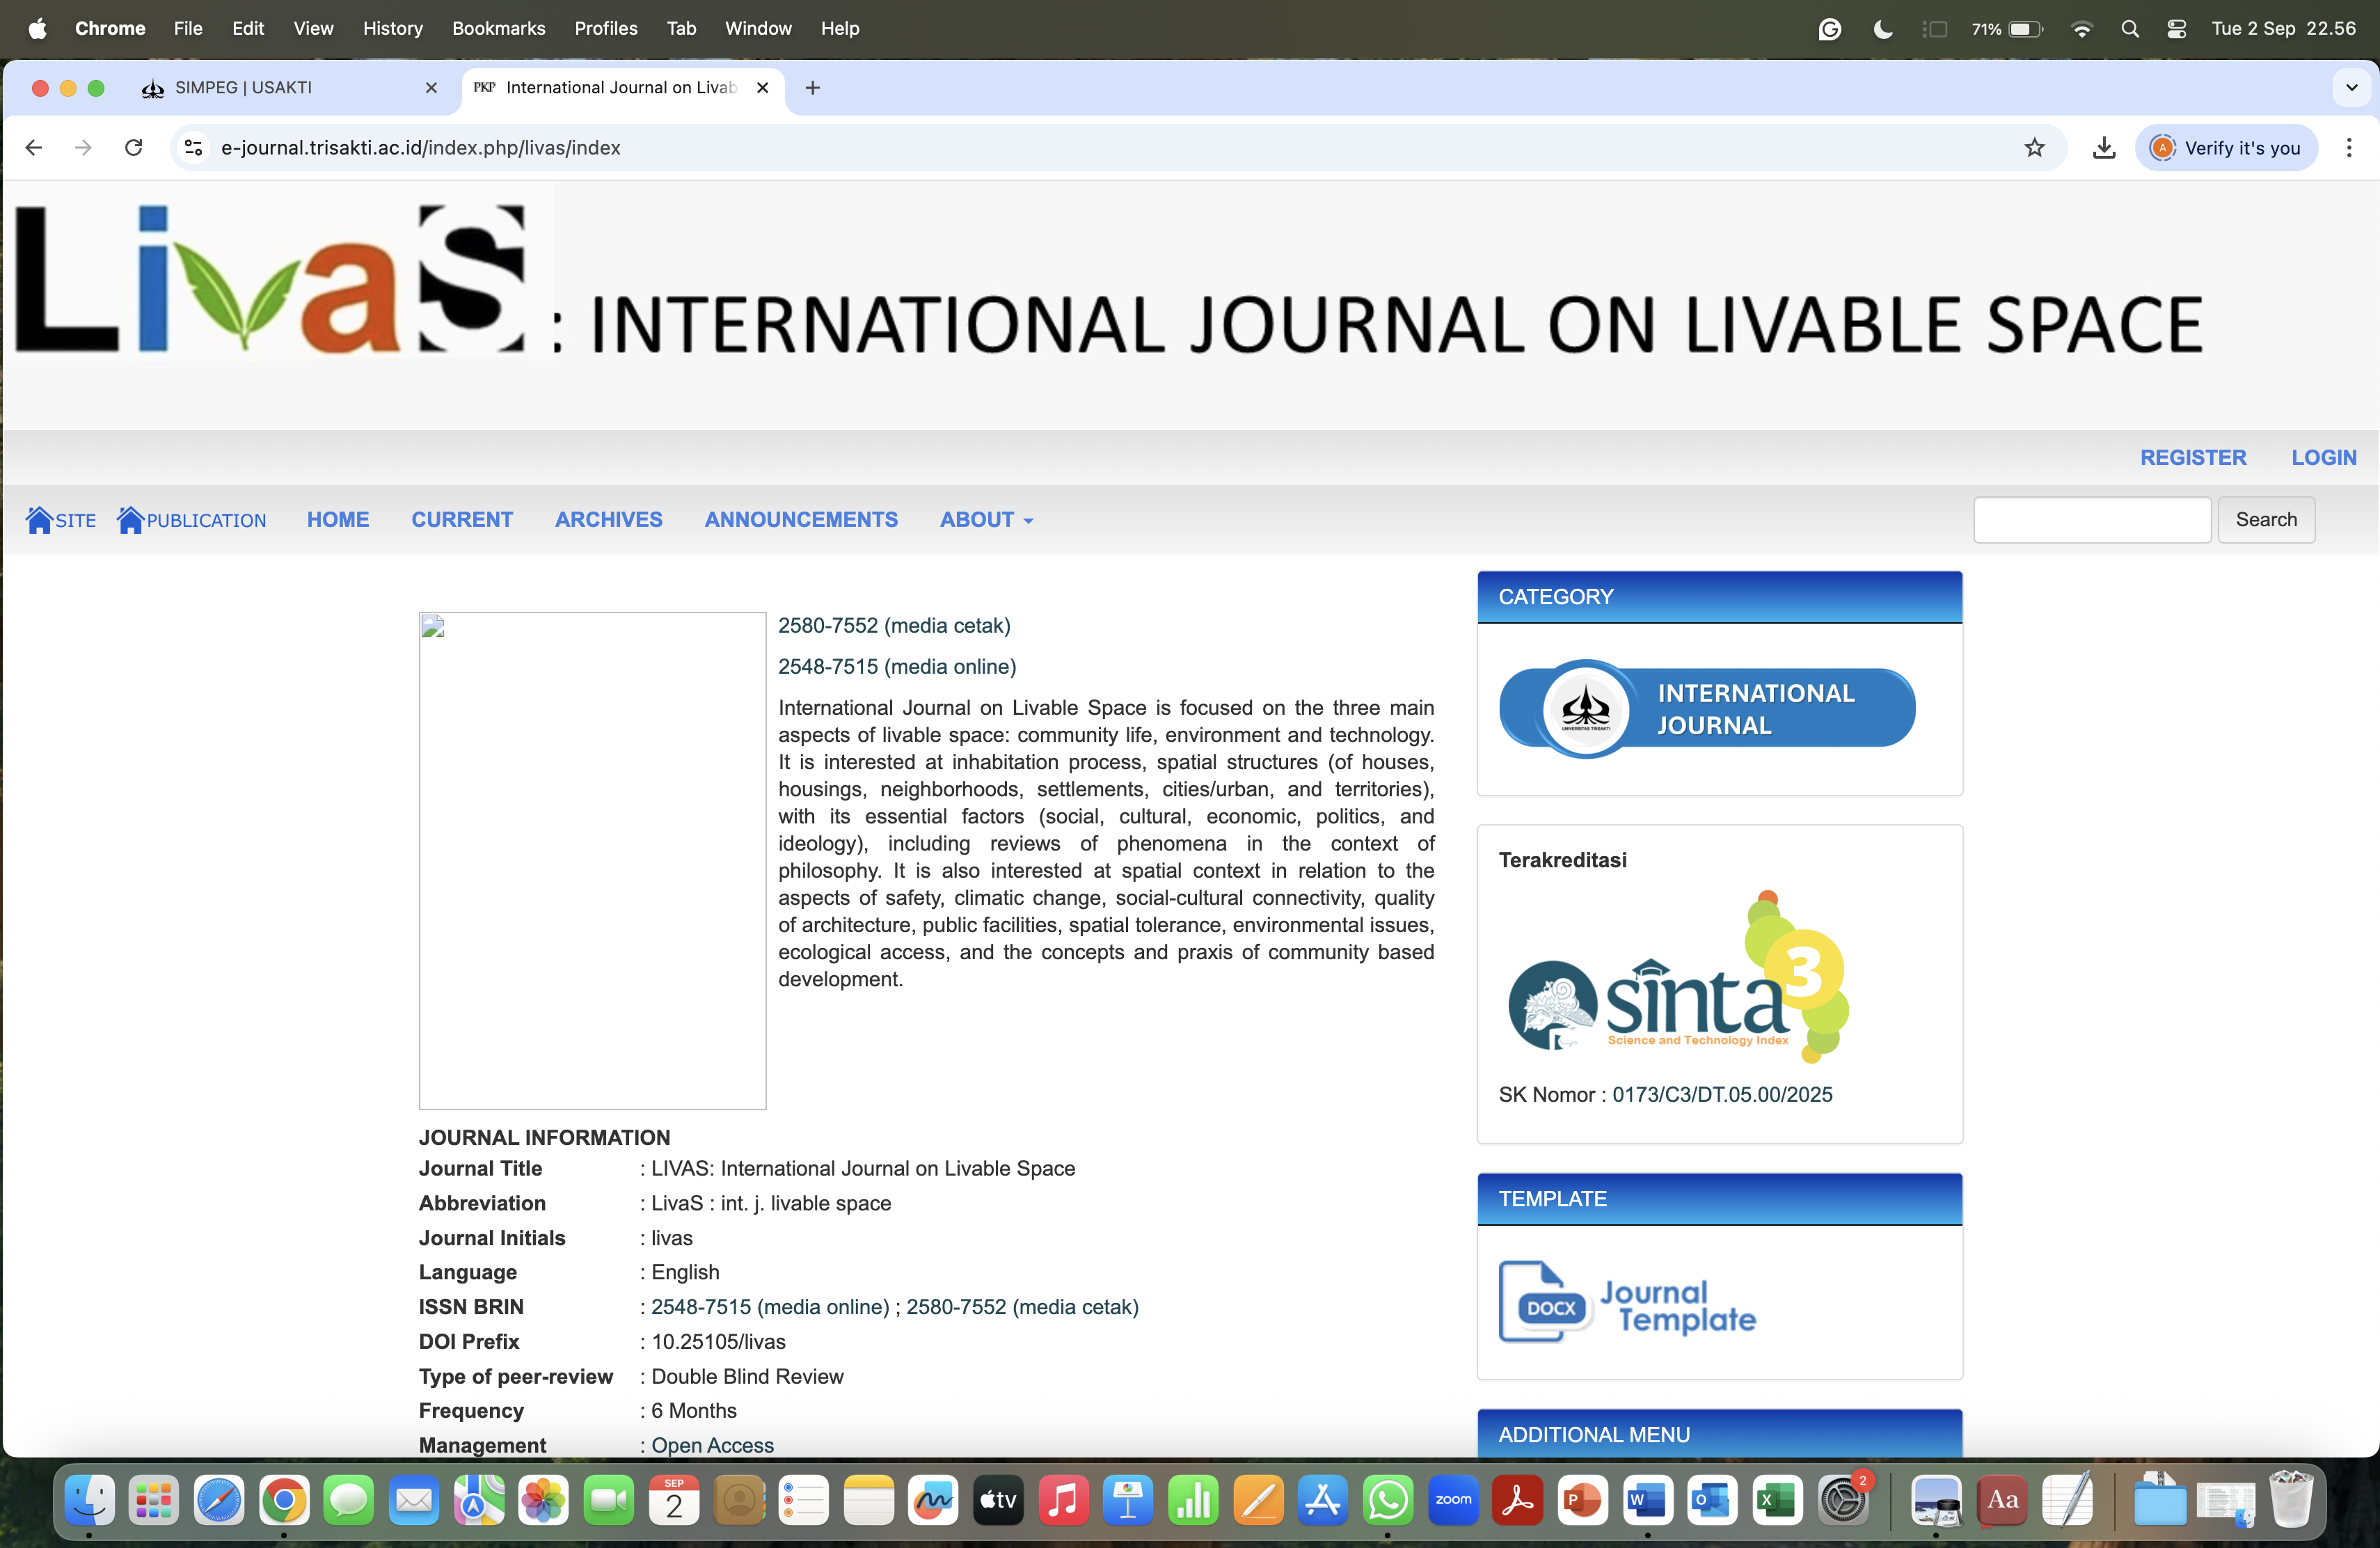This screenshot has width=2380, height=1548.
Task: Click the PUBLICATION home icon
Action: coord(130,519)
